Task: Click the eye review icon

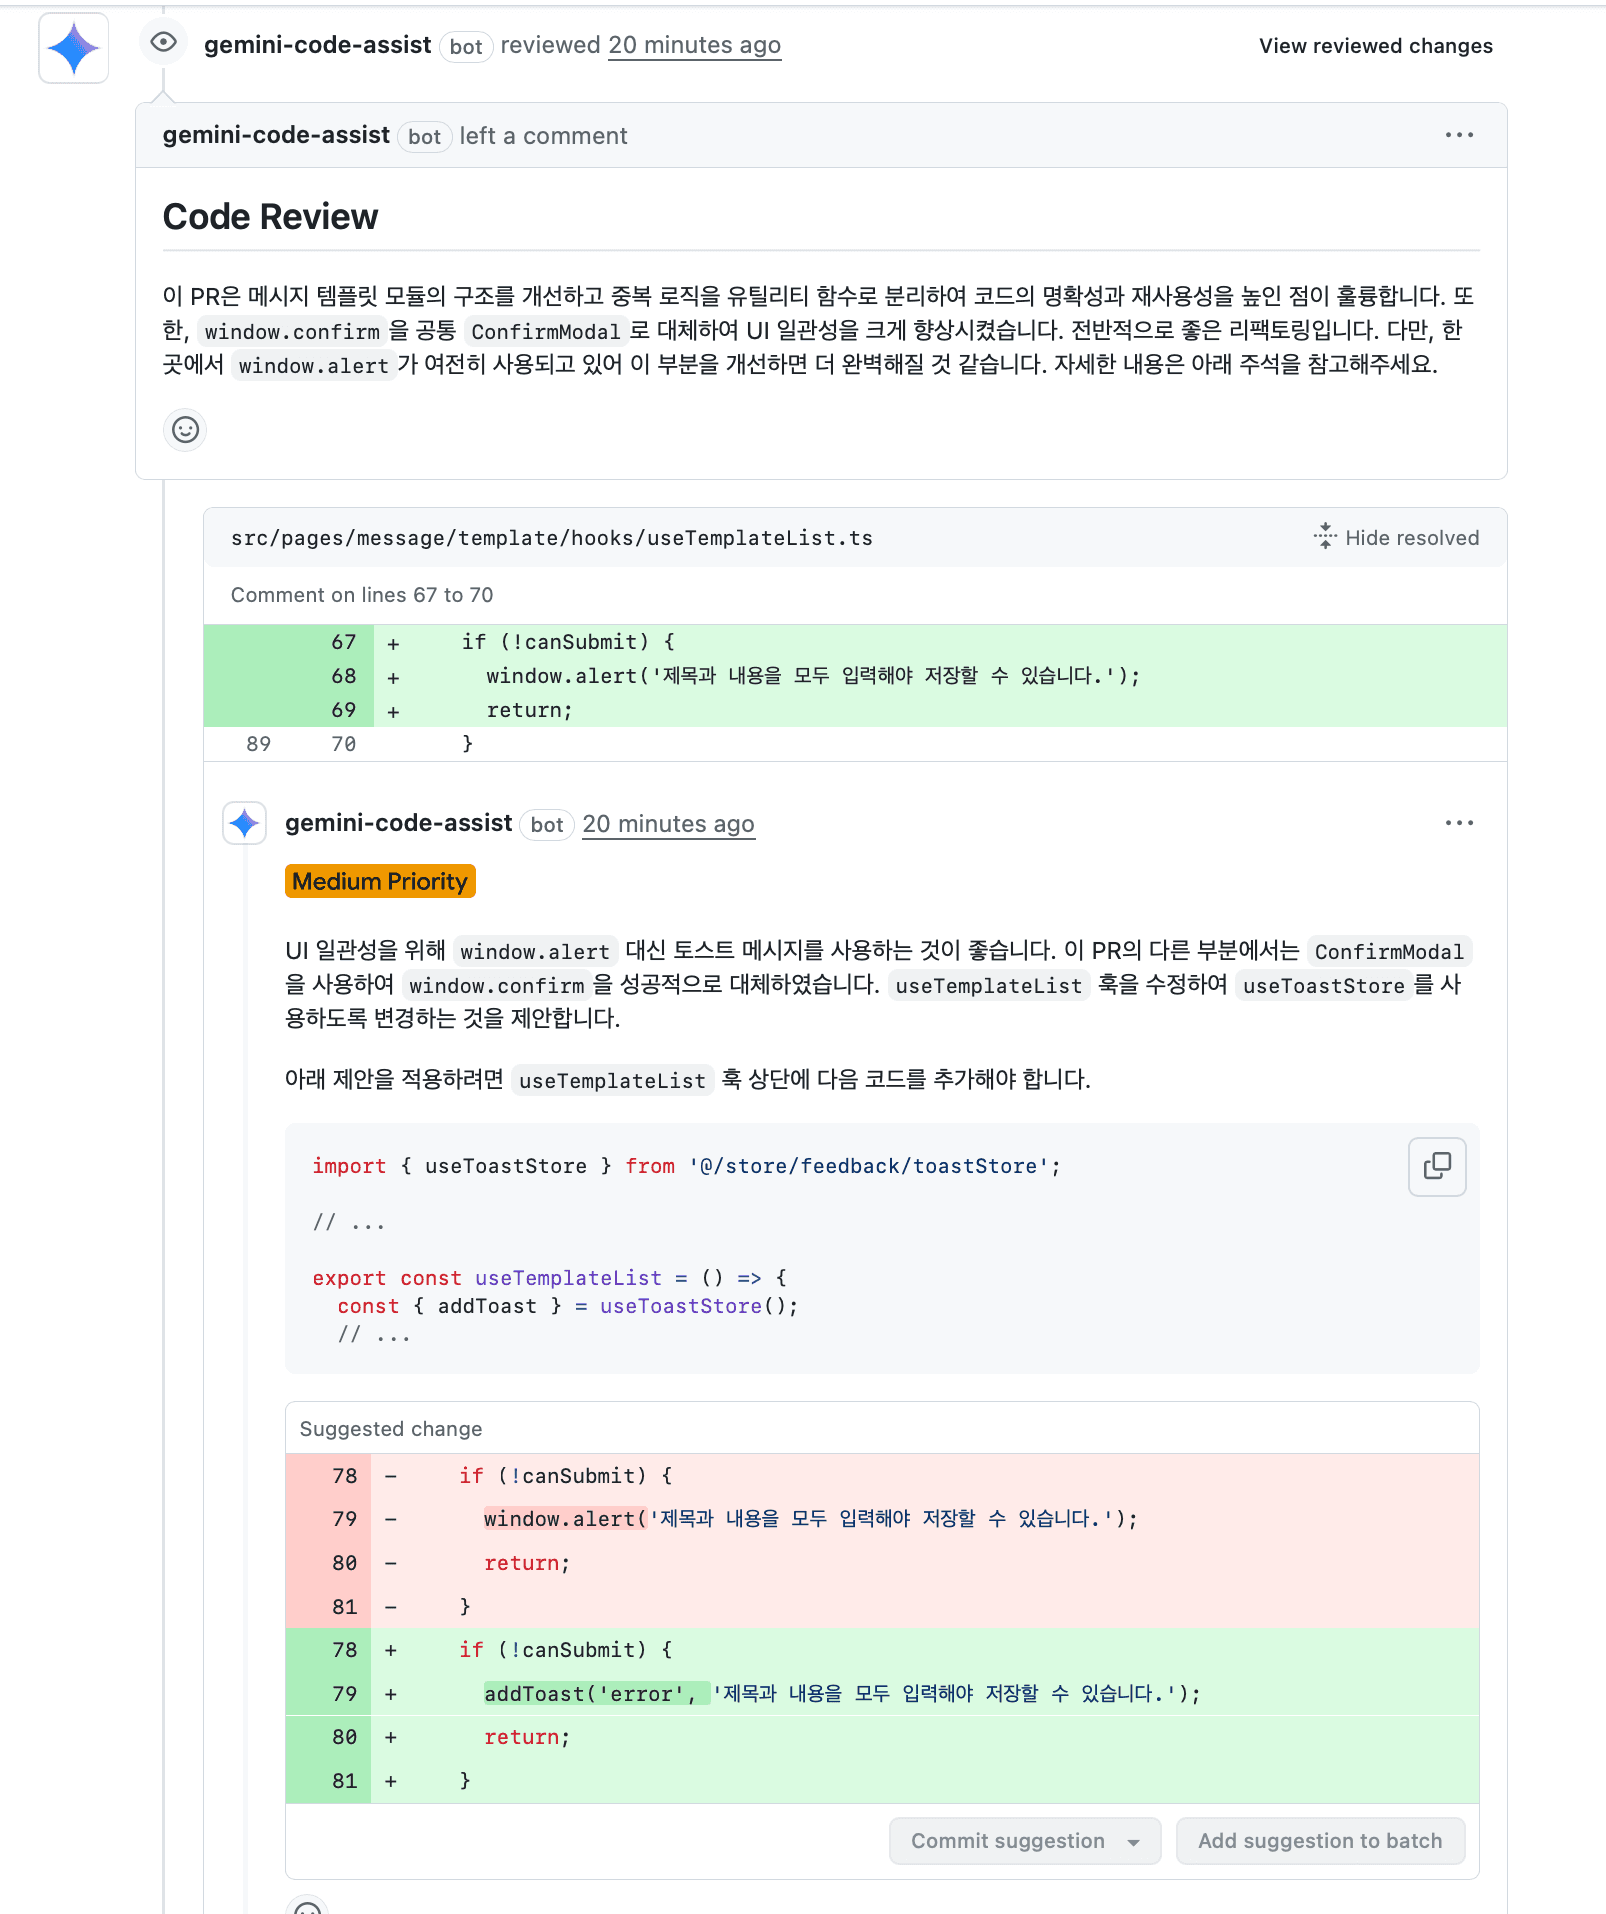Action: (163, 42)
